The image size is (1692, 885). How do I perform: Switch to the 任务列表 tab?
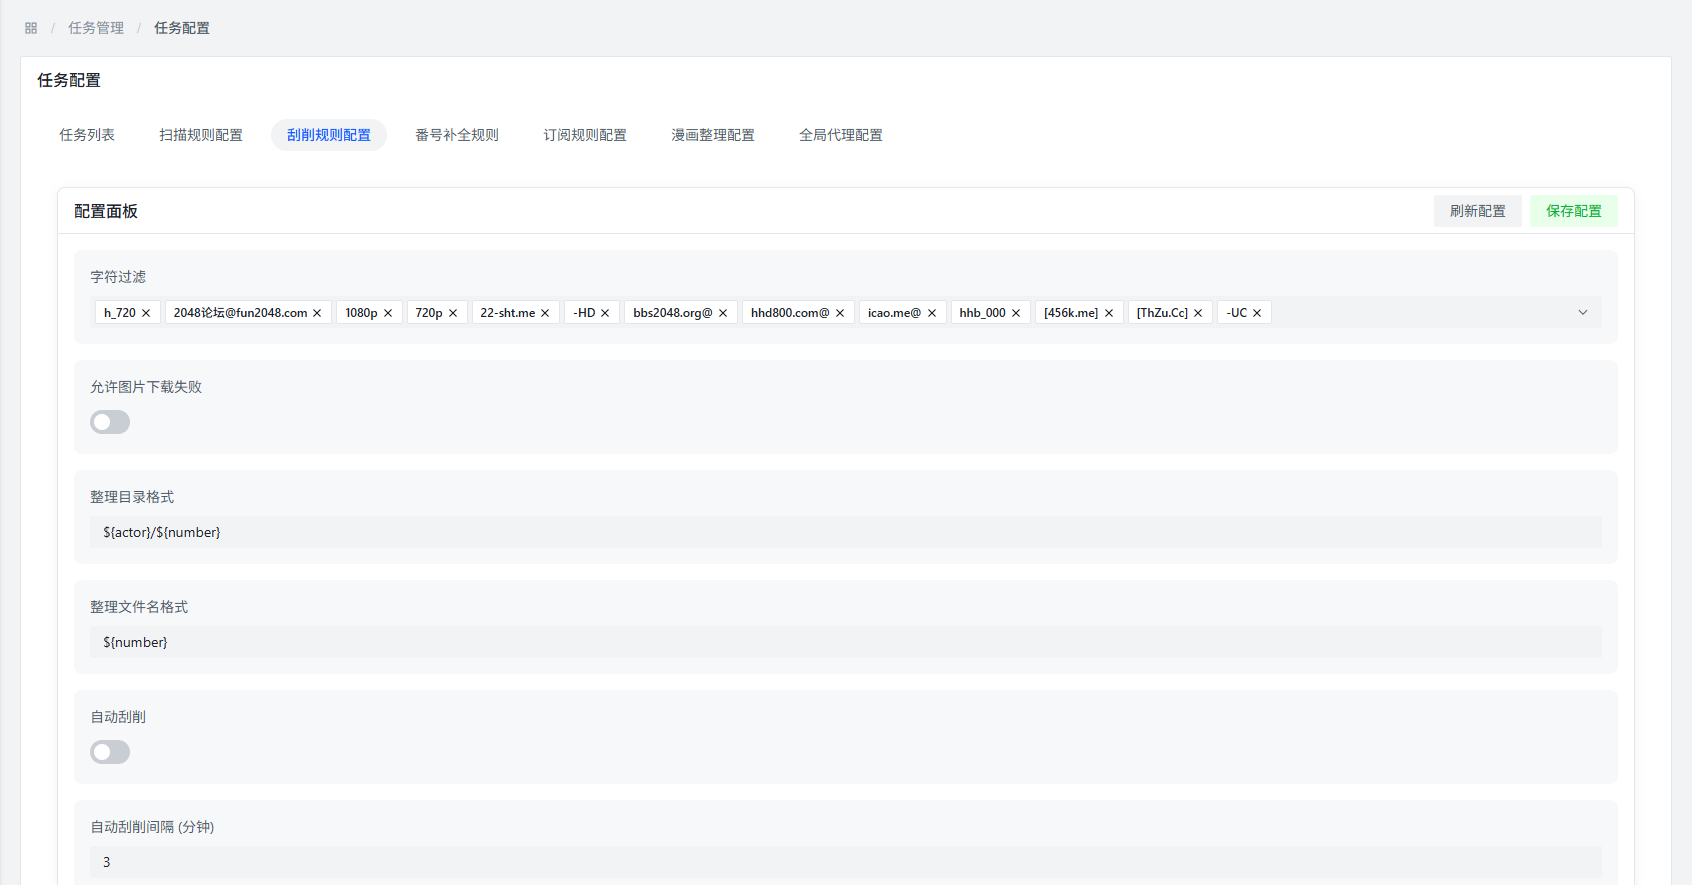tap(87, 135)
